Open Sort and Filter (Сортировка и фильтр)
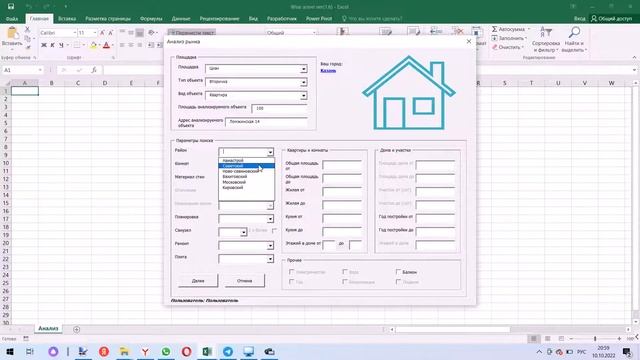Screen dimensions: 640x360 tap(546, 39)
